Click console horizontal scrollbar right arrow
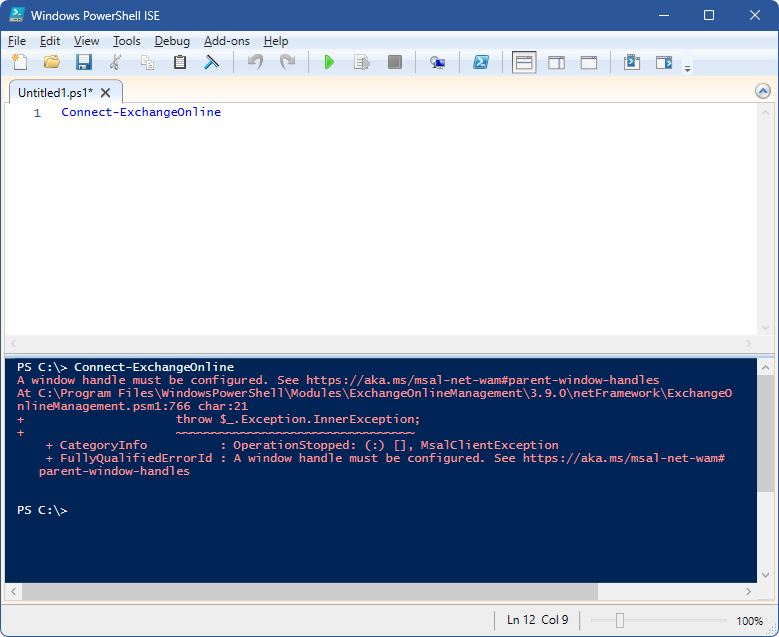The image size is (779, 637). tap(748, 591)
